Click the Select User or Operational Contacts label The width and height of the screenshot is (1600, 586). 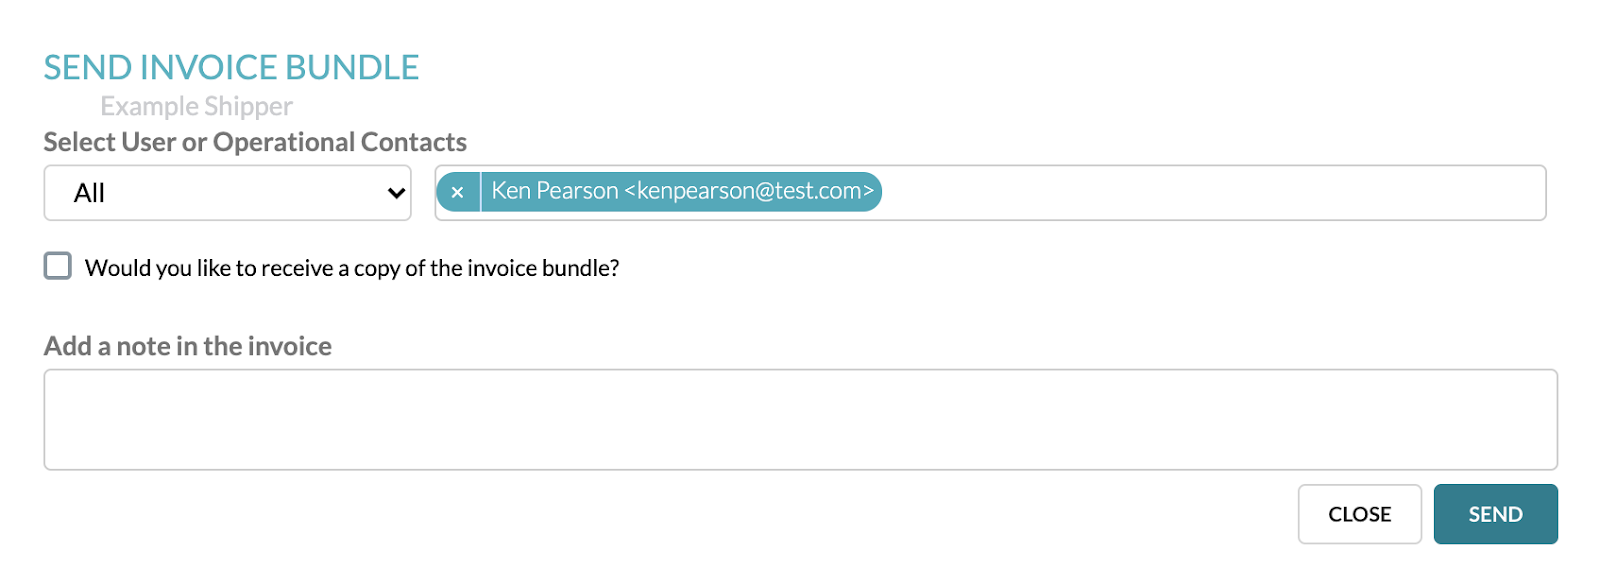click(255, 142)
